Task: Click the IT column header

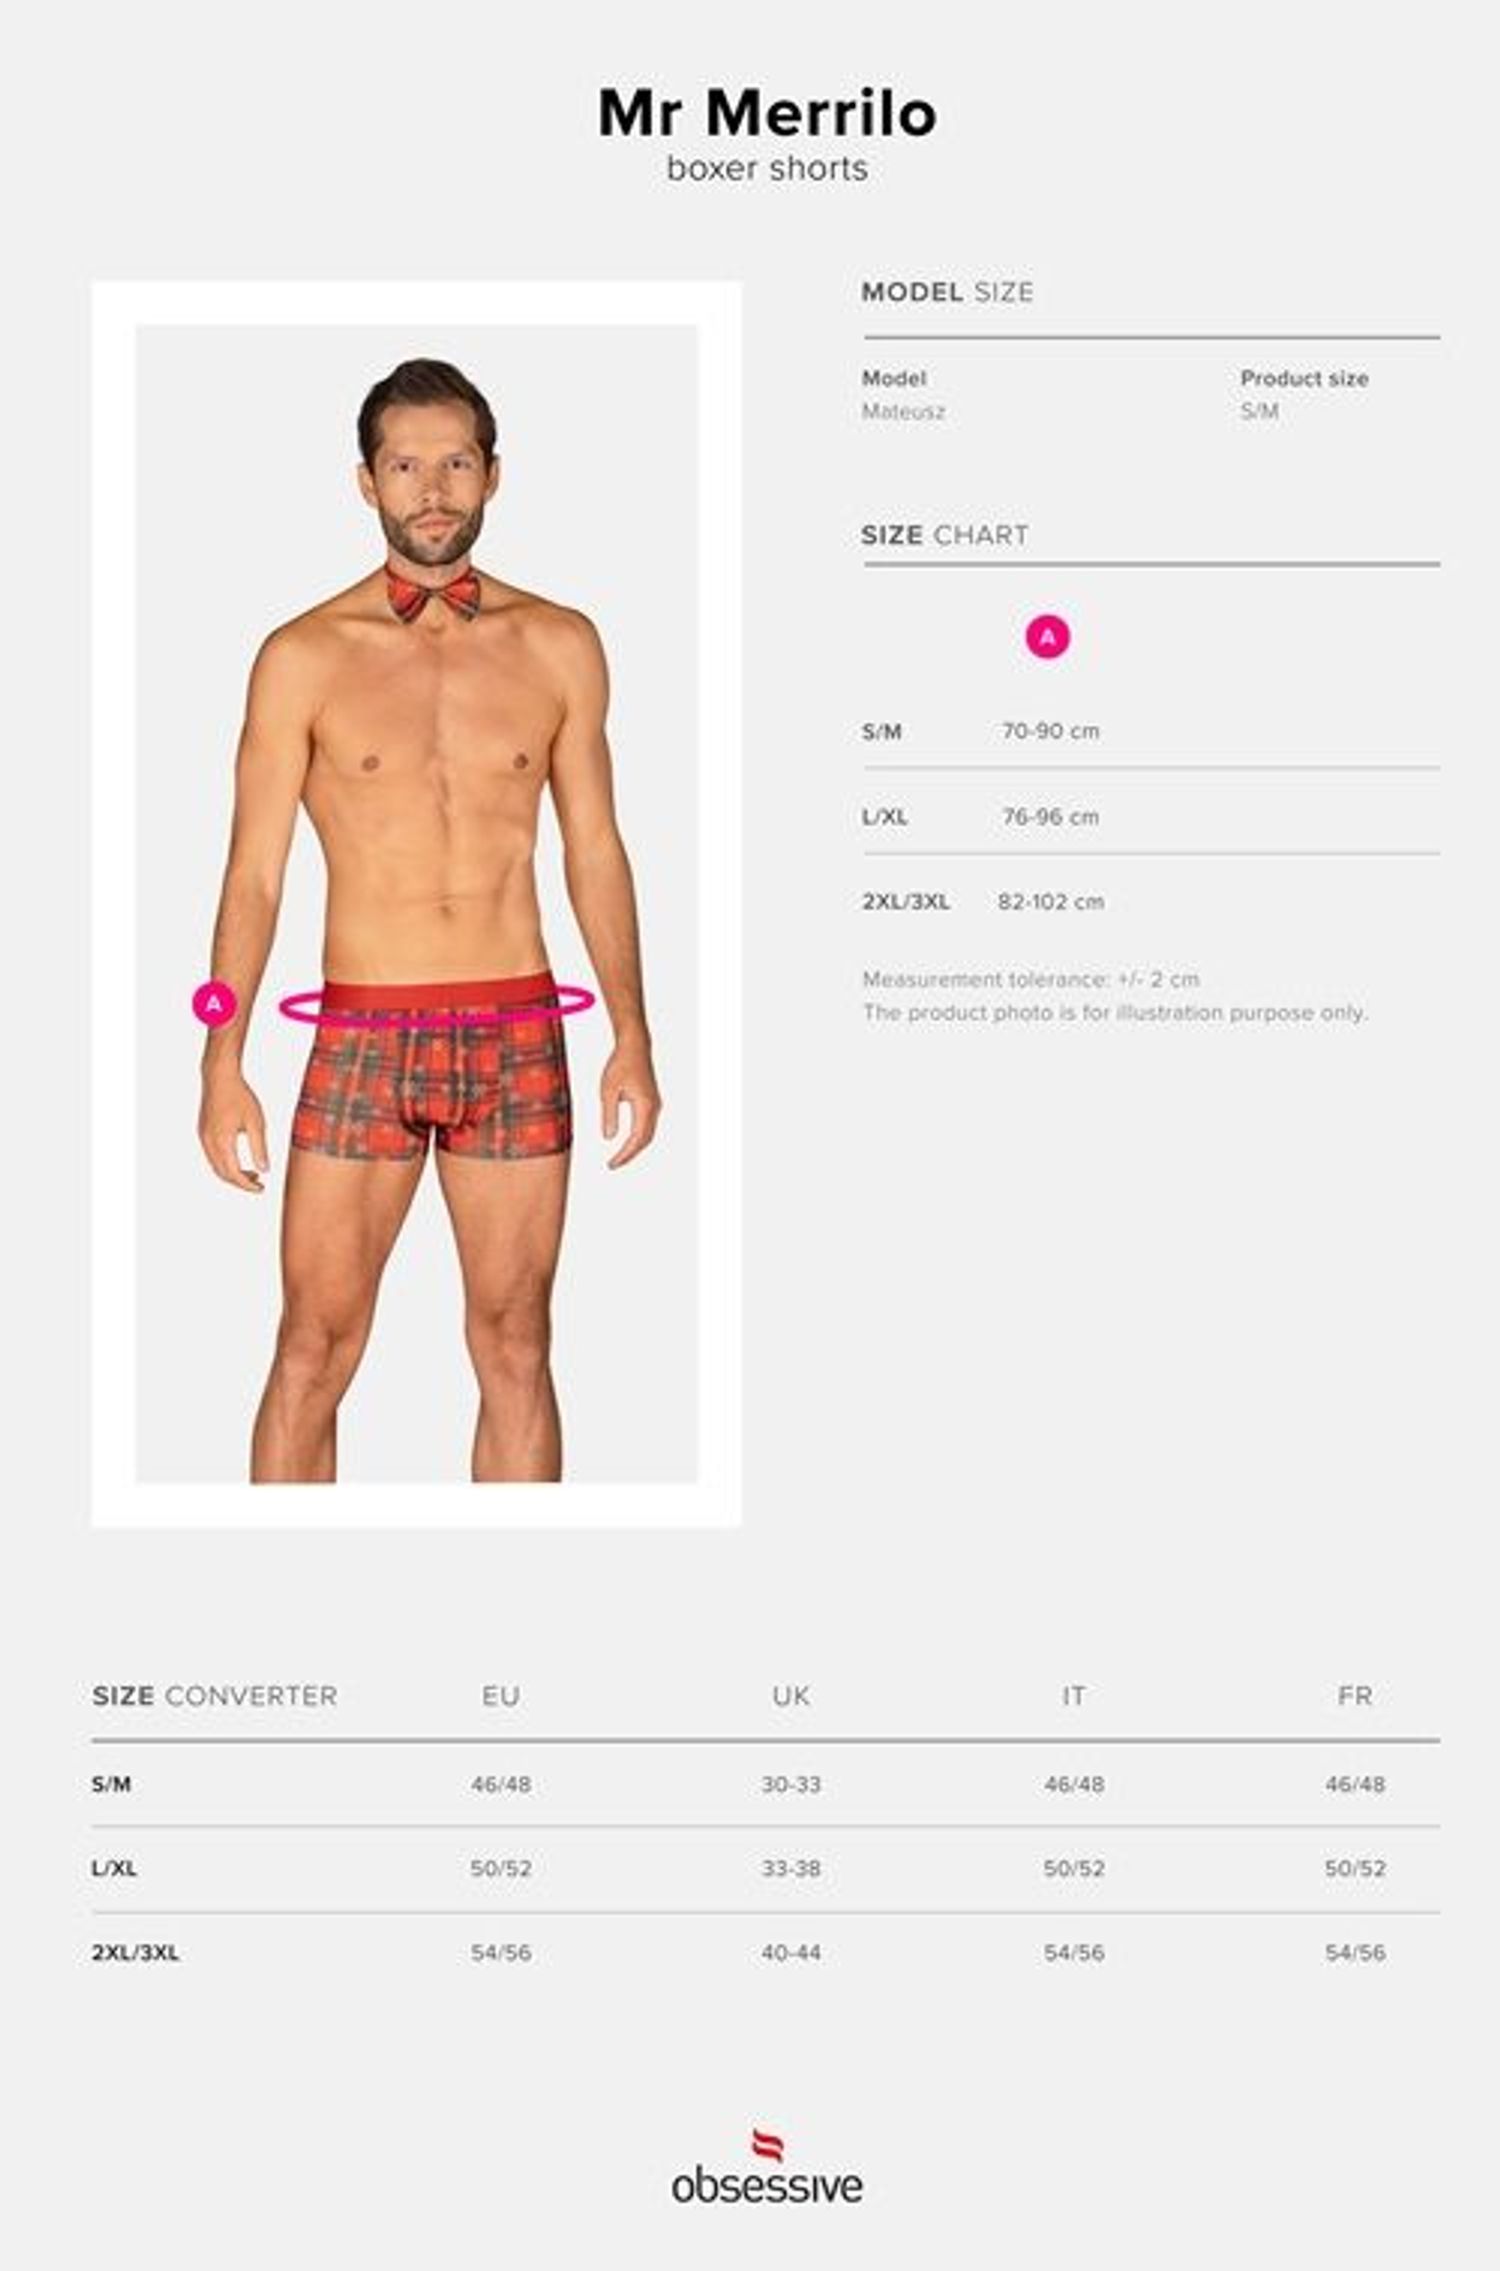Action: pos(1074,1696)
